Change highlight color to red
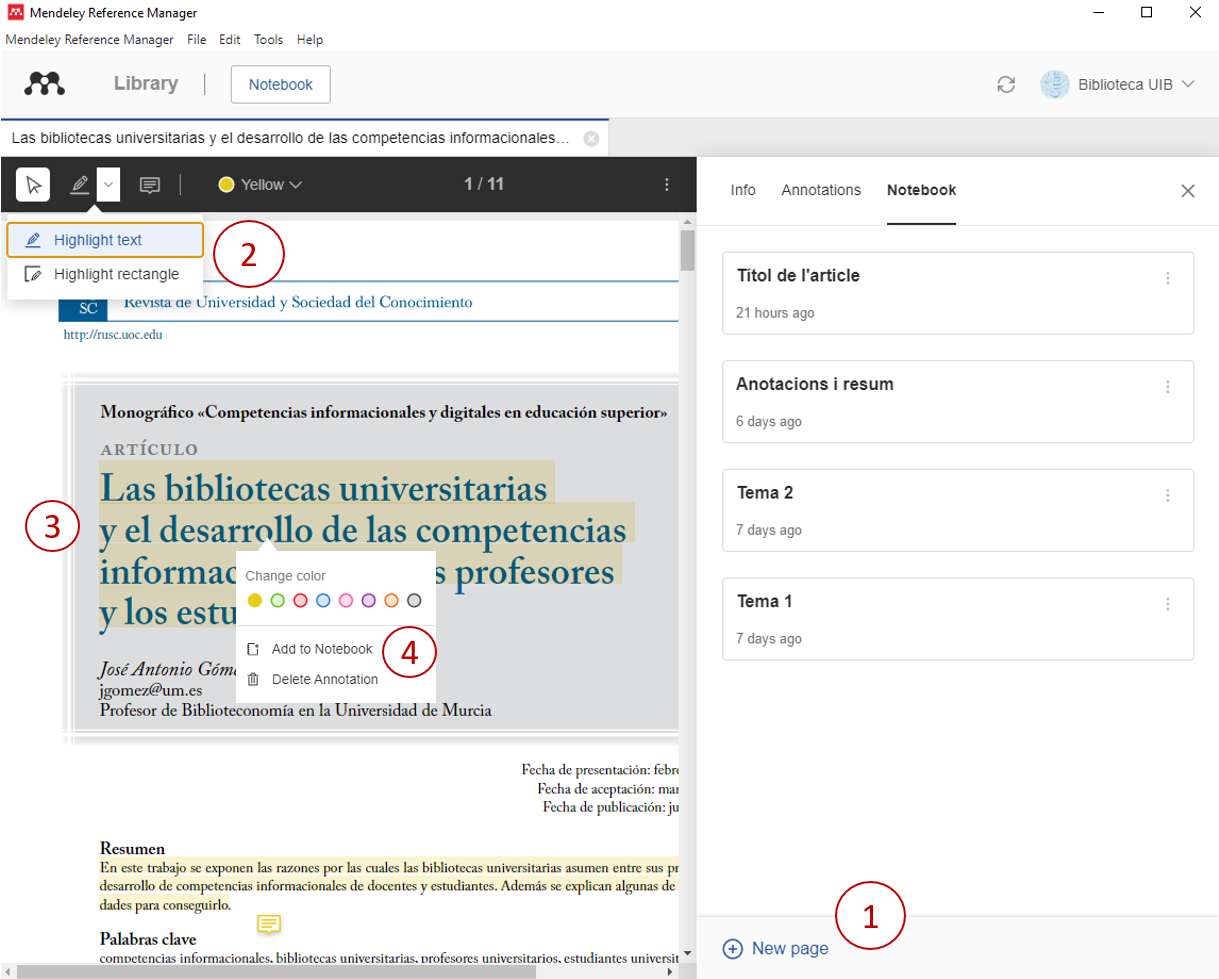The width and height of the screenshot is (1219, 979). point(300,601)
